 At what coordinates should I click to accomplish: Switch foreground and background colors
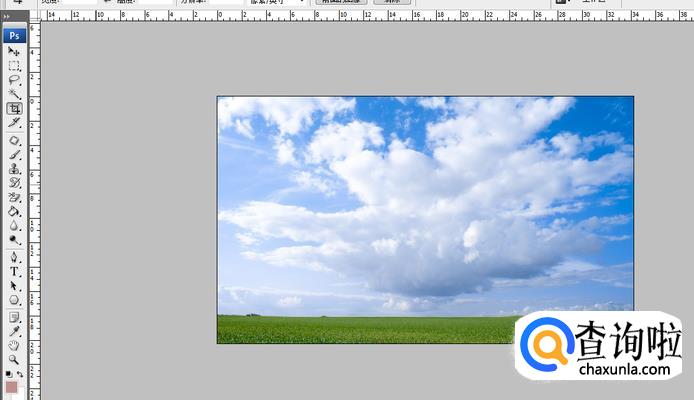(20, 374)
